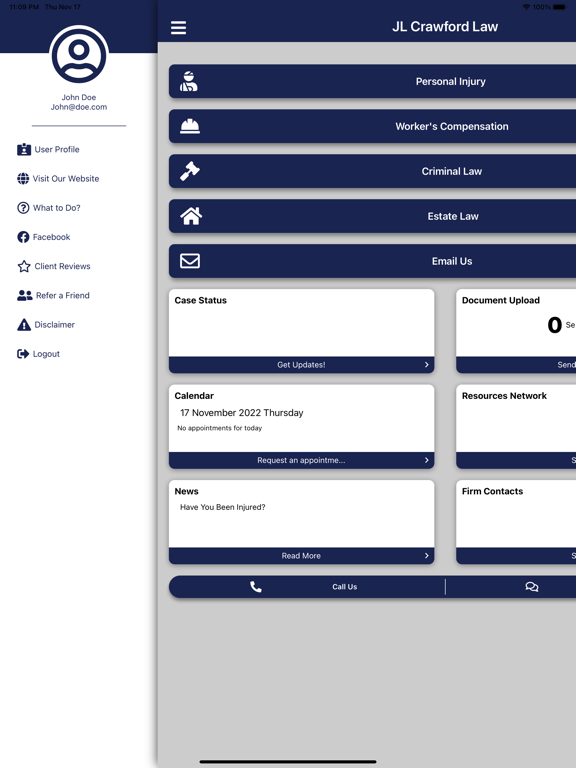The image size is (576, 768).
Task: Tap the Email Us button
Action: tap(372, 261)
